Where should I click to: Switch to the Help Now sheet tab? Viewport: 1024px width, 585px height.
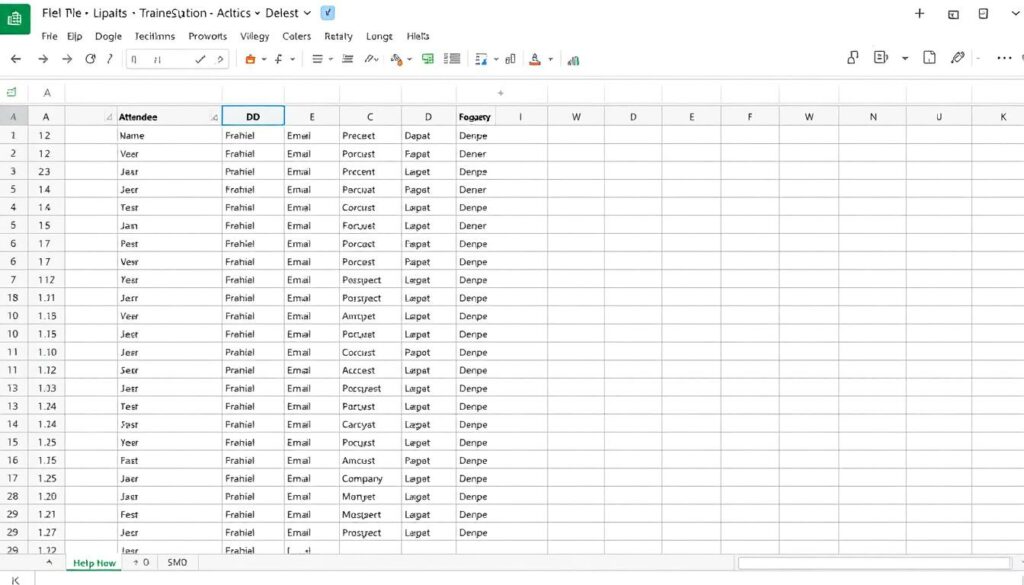point(94,563)
